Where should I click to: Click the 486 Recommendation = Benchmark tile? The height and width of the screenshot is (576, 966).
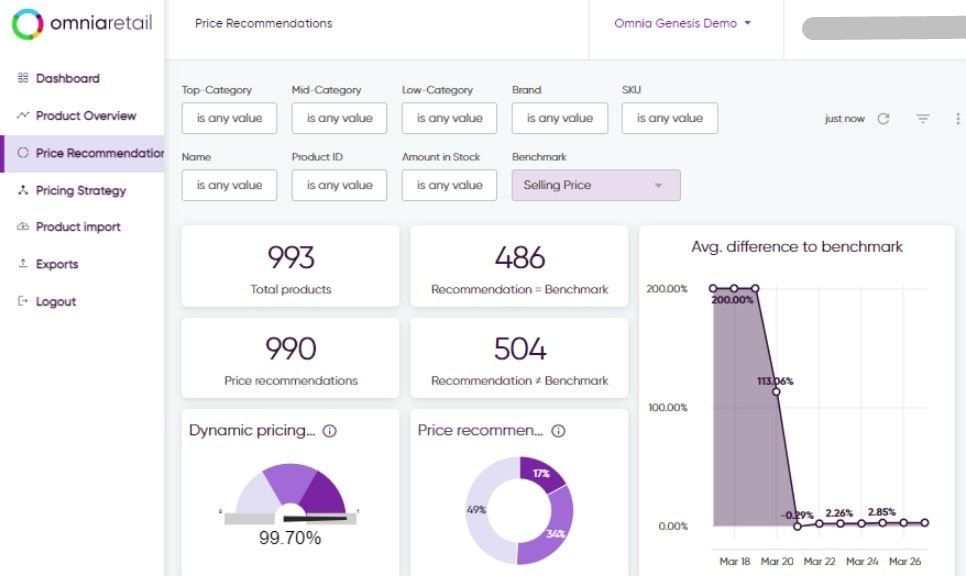point(519,266)
